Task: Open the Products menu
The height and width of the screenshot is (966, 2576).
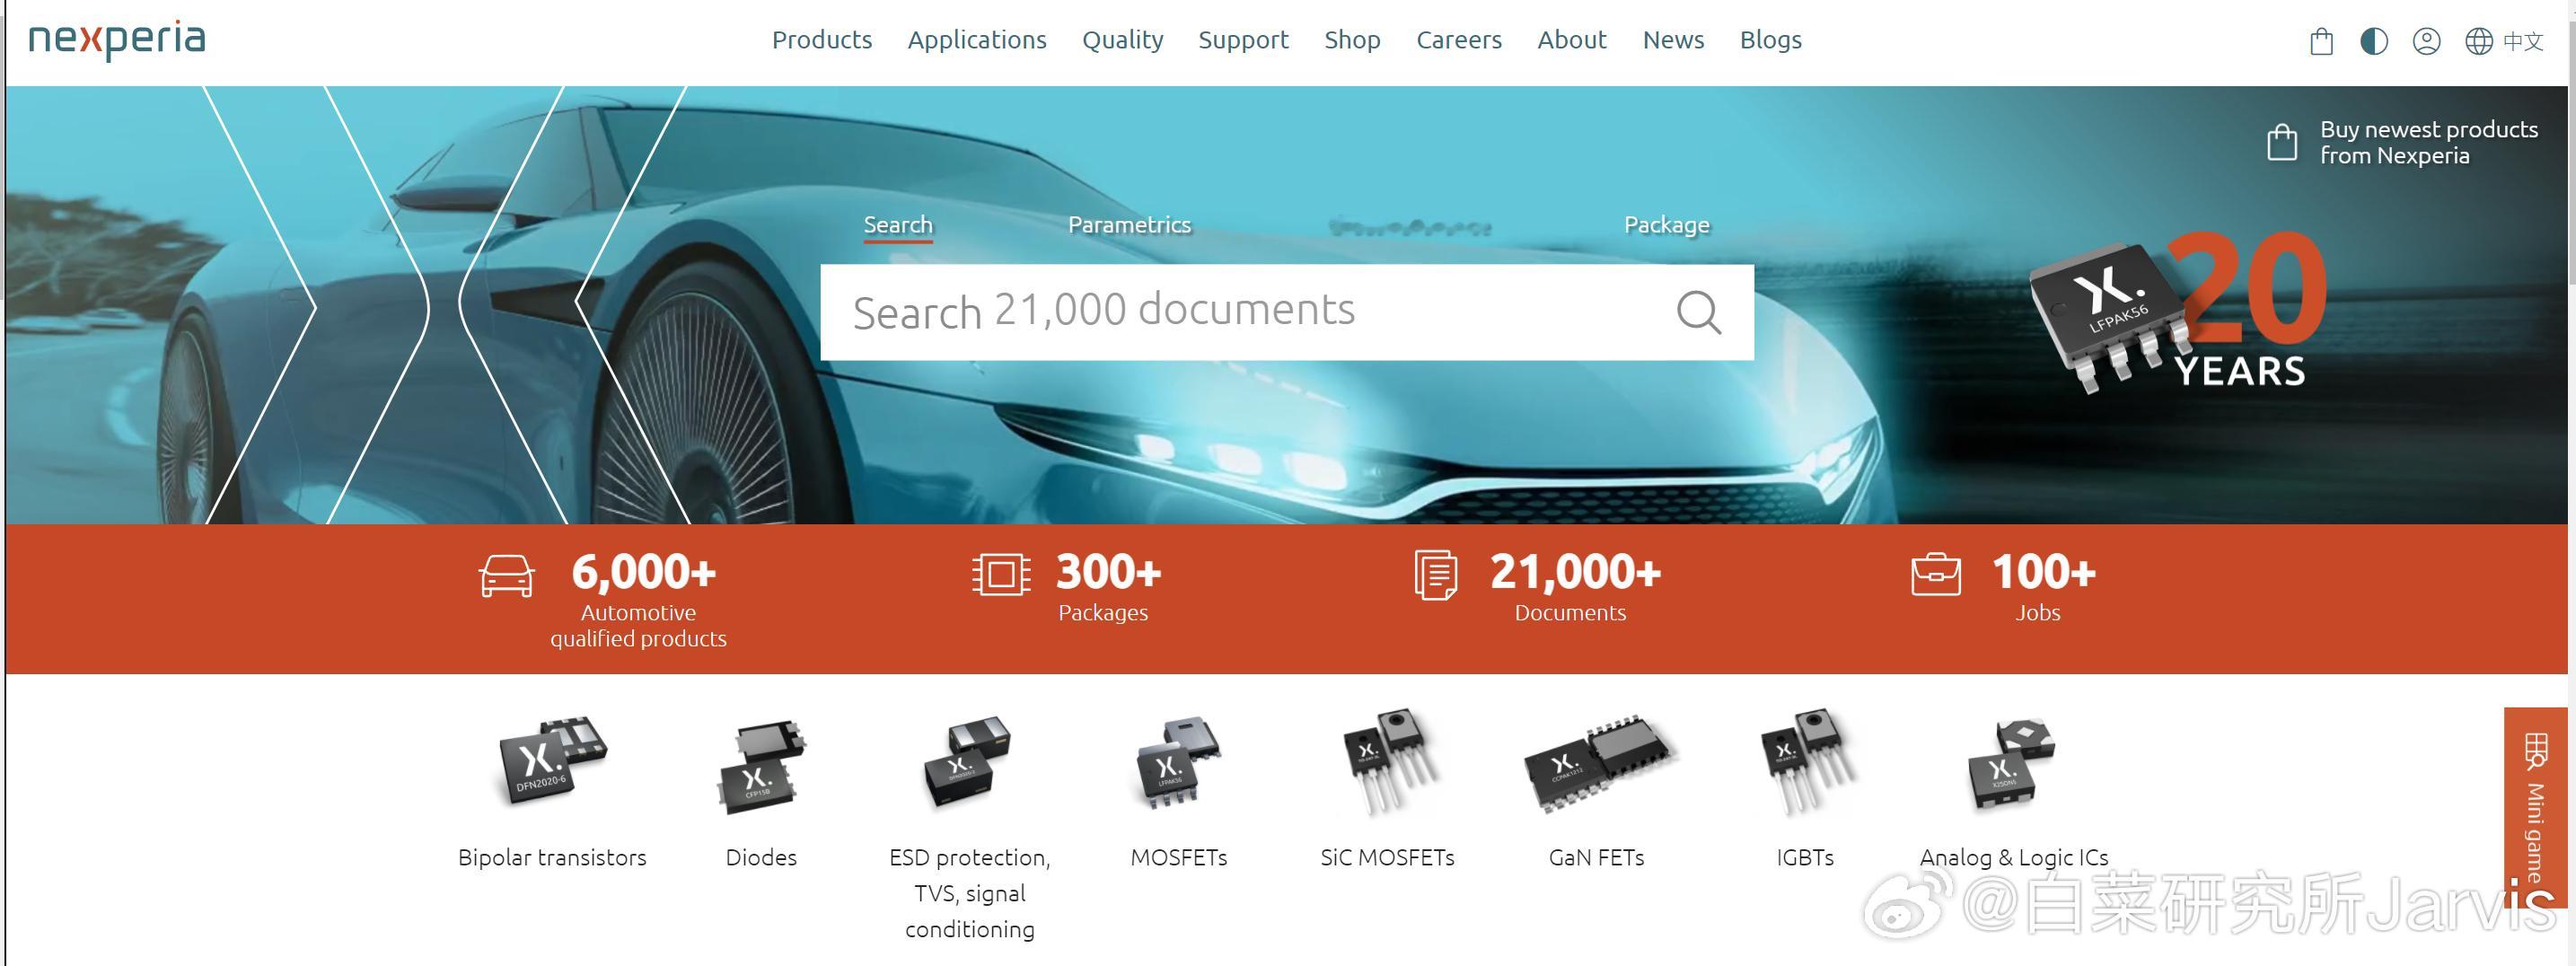Action: 822,40
